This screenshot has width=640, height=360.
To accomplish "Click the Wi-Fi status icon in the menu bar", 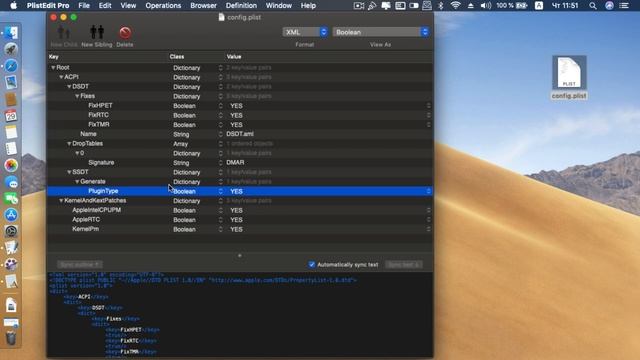I will [x=456, y=6].
